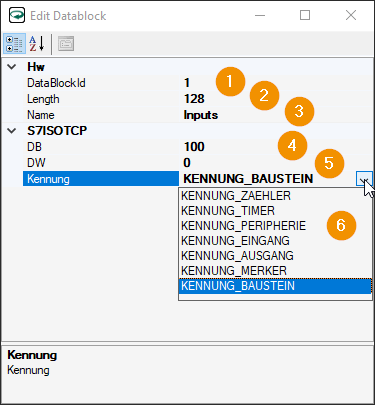375x405 pixels.
Task: Select KENNUNG_AUSGANG in the dropdown
Action: click(275, 256)
